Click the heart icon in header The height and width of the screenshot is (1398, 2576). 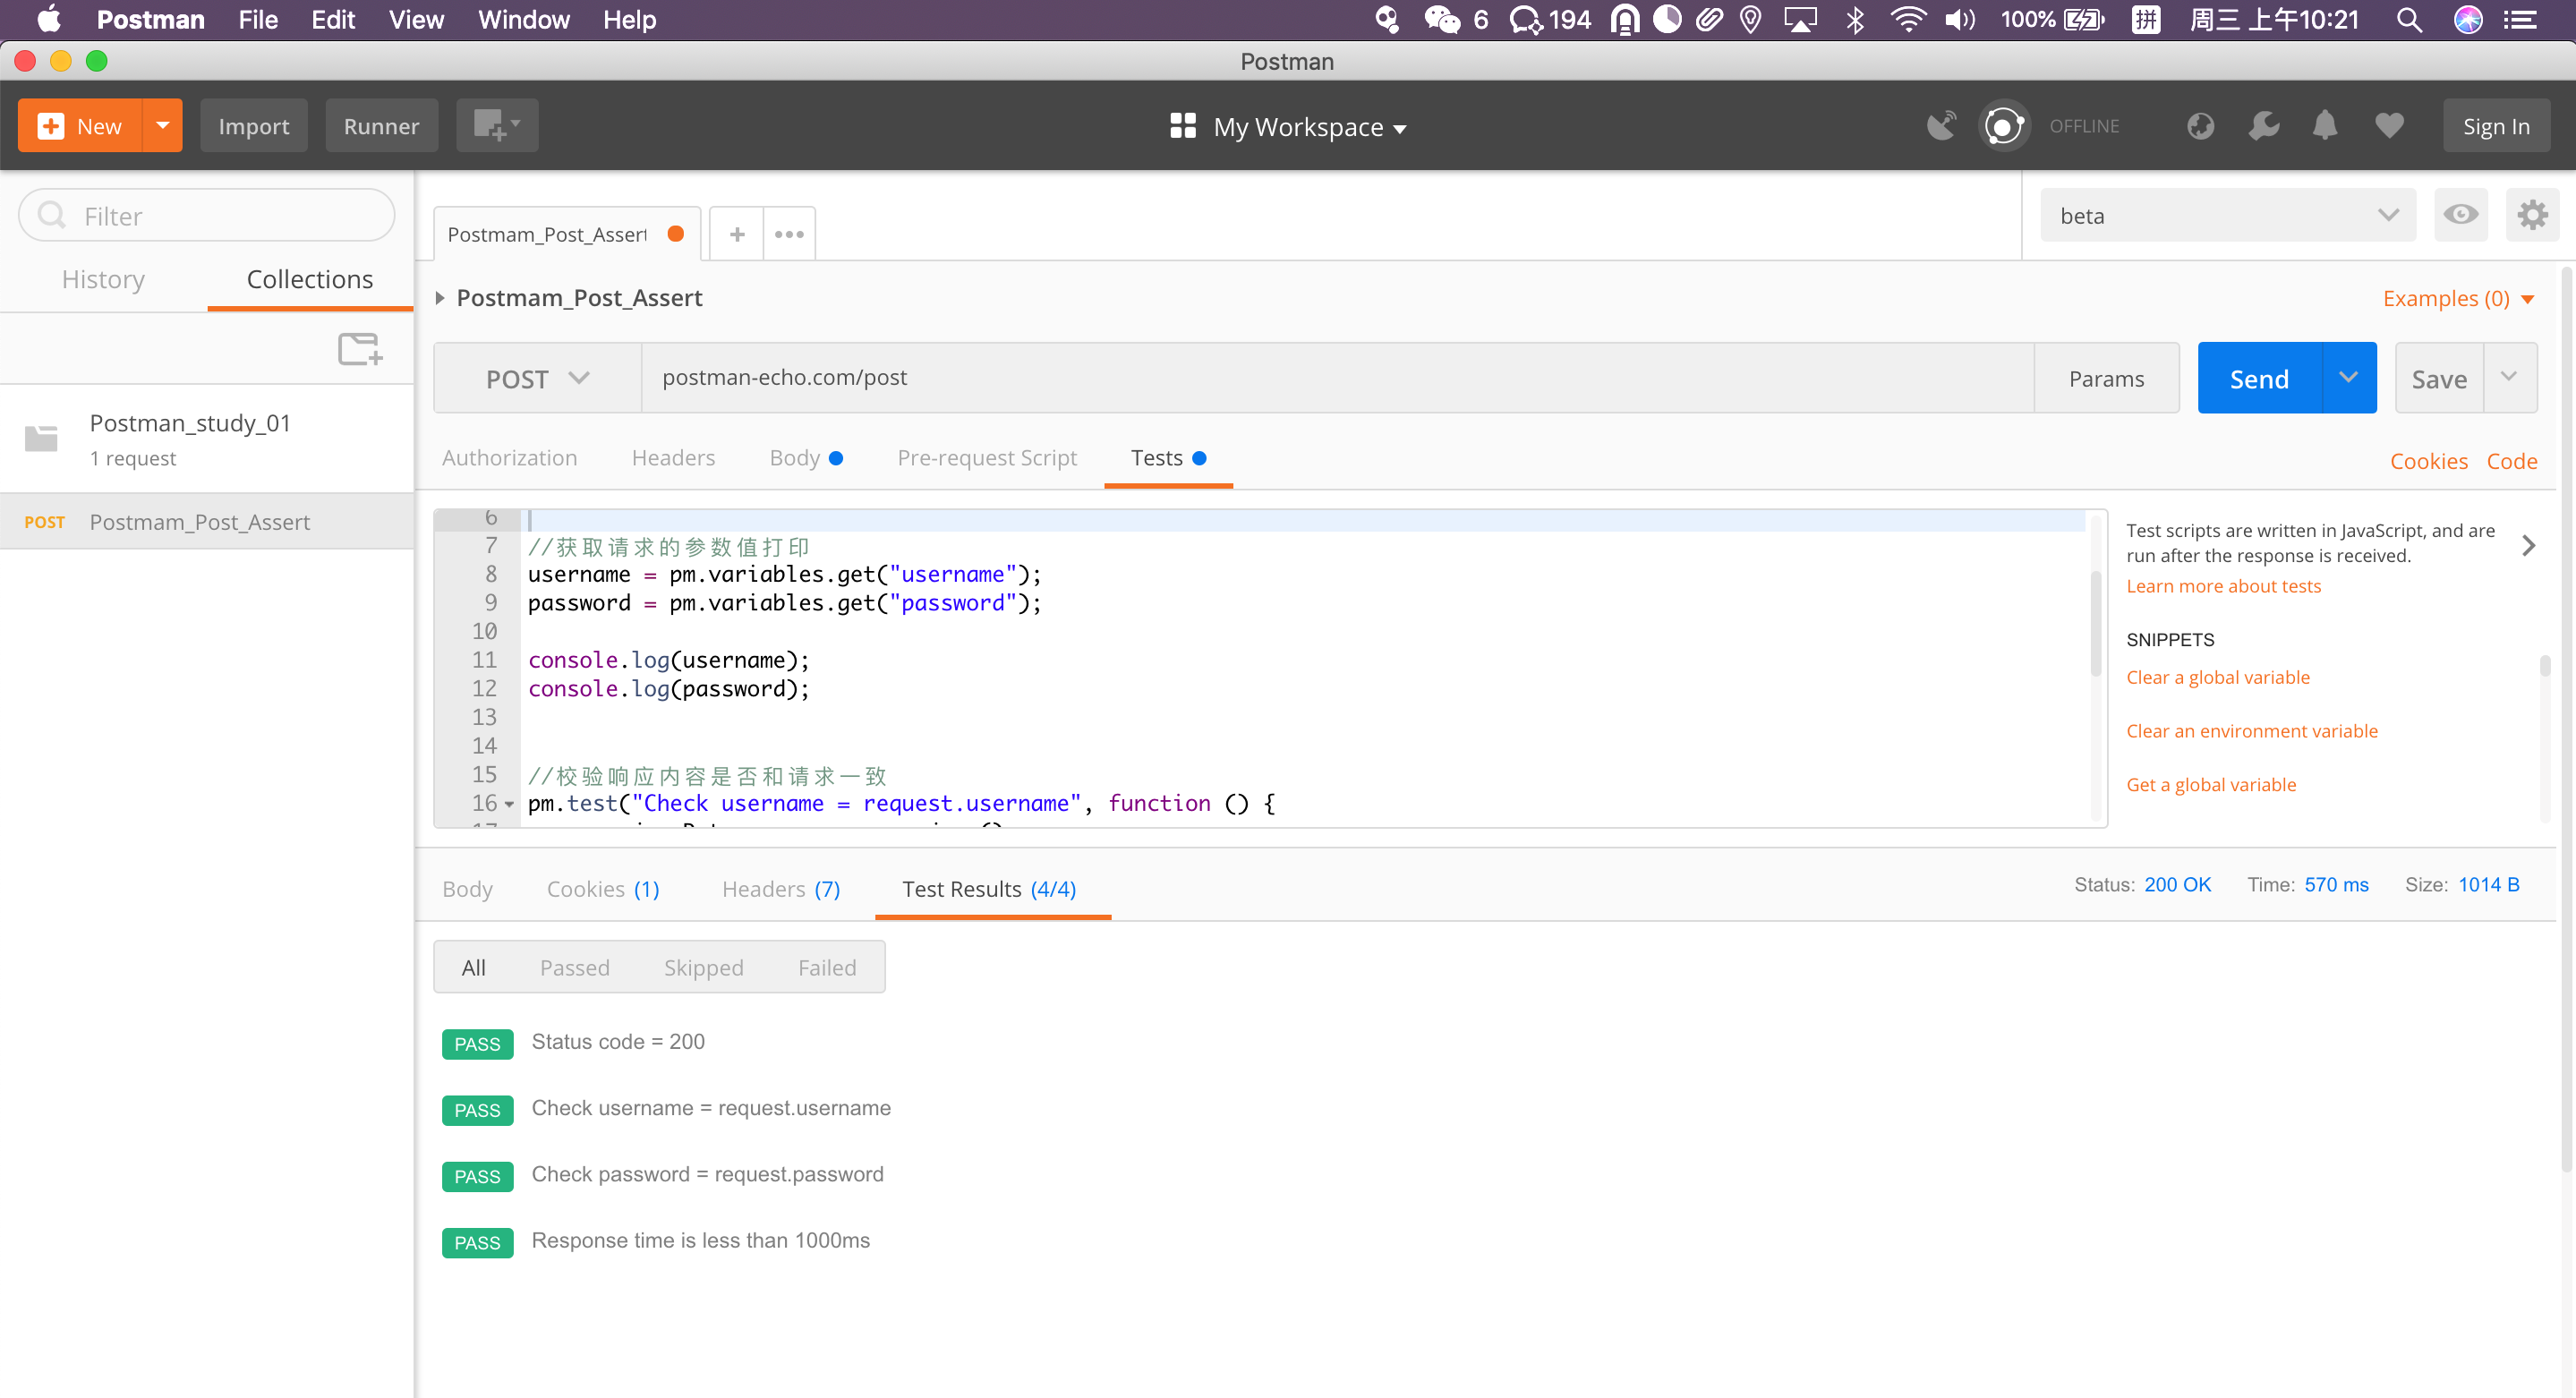[2389, 126]
